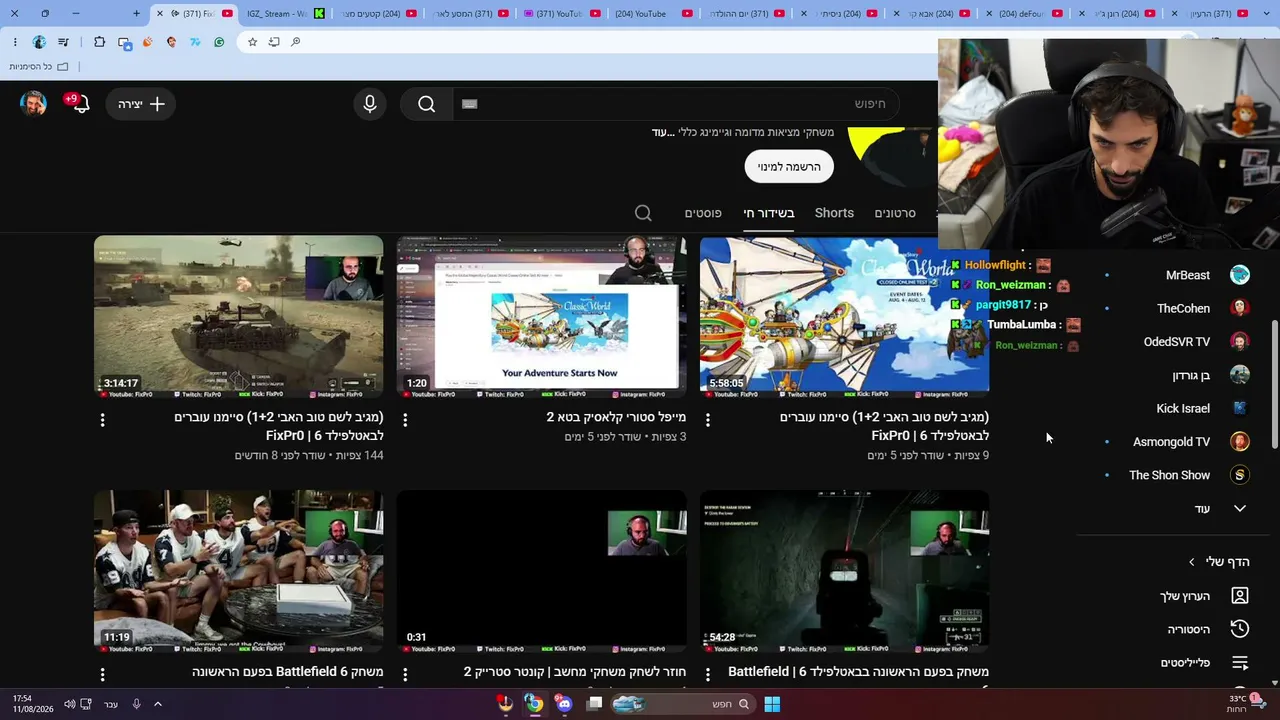1280x720 pixels.
Task: Open כל הסימניות bookmarks folder
Action: click(39, 66)
